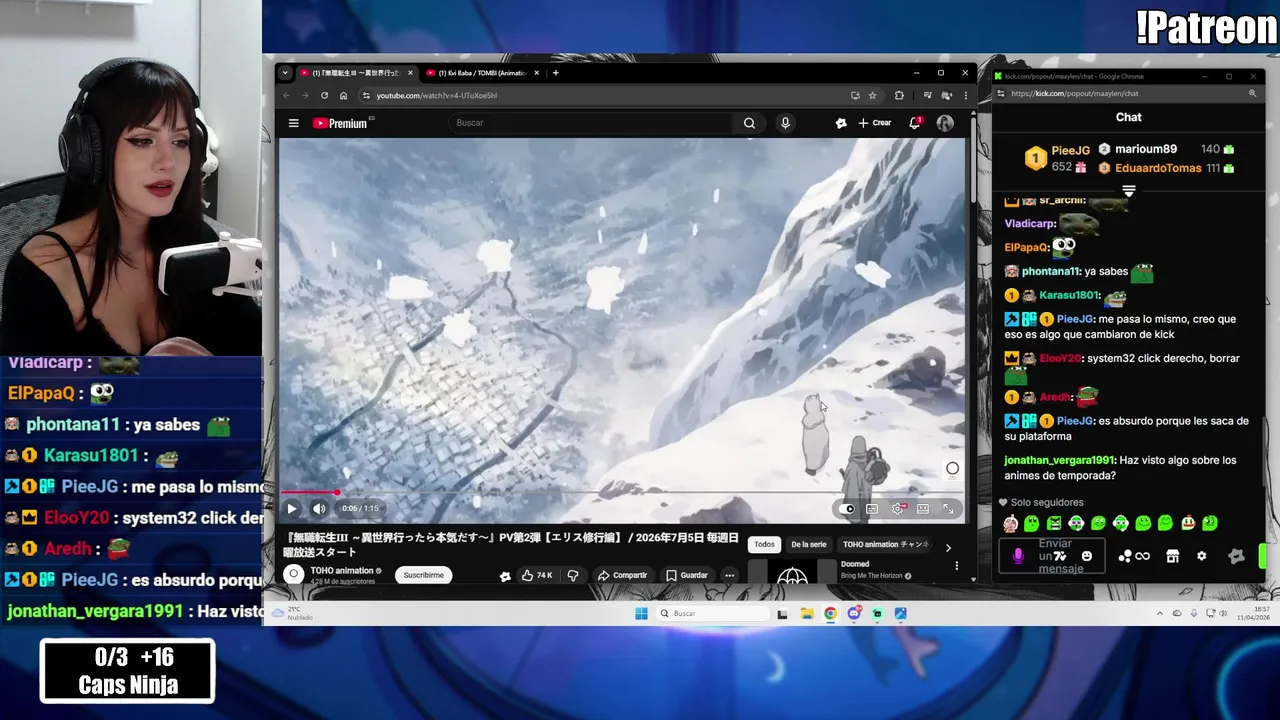Save video using Guardar button
1280x720 pixels.
[687, 575]
